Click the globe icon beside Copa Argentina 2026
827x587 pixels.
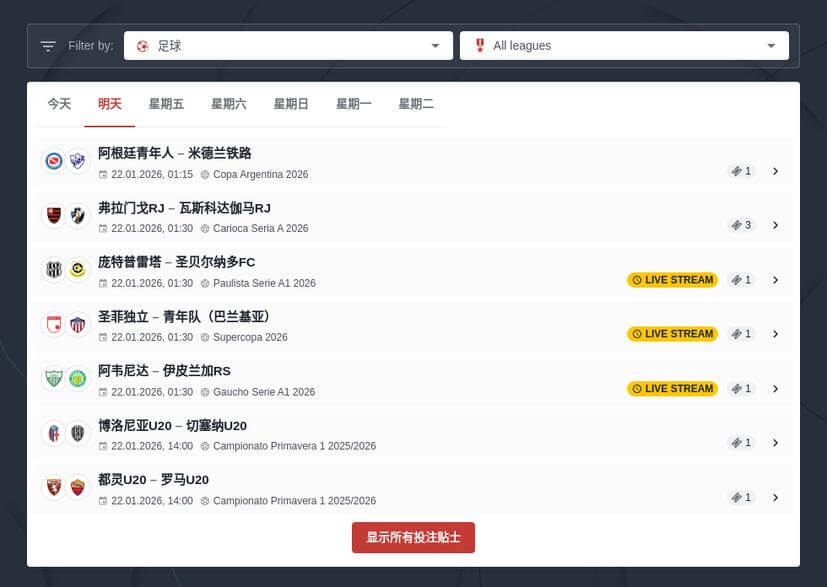tap(207, 174)
